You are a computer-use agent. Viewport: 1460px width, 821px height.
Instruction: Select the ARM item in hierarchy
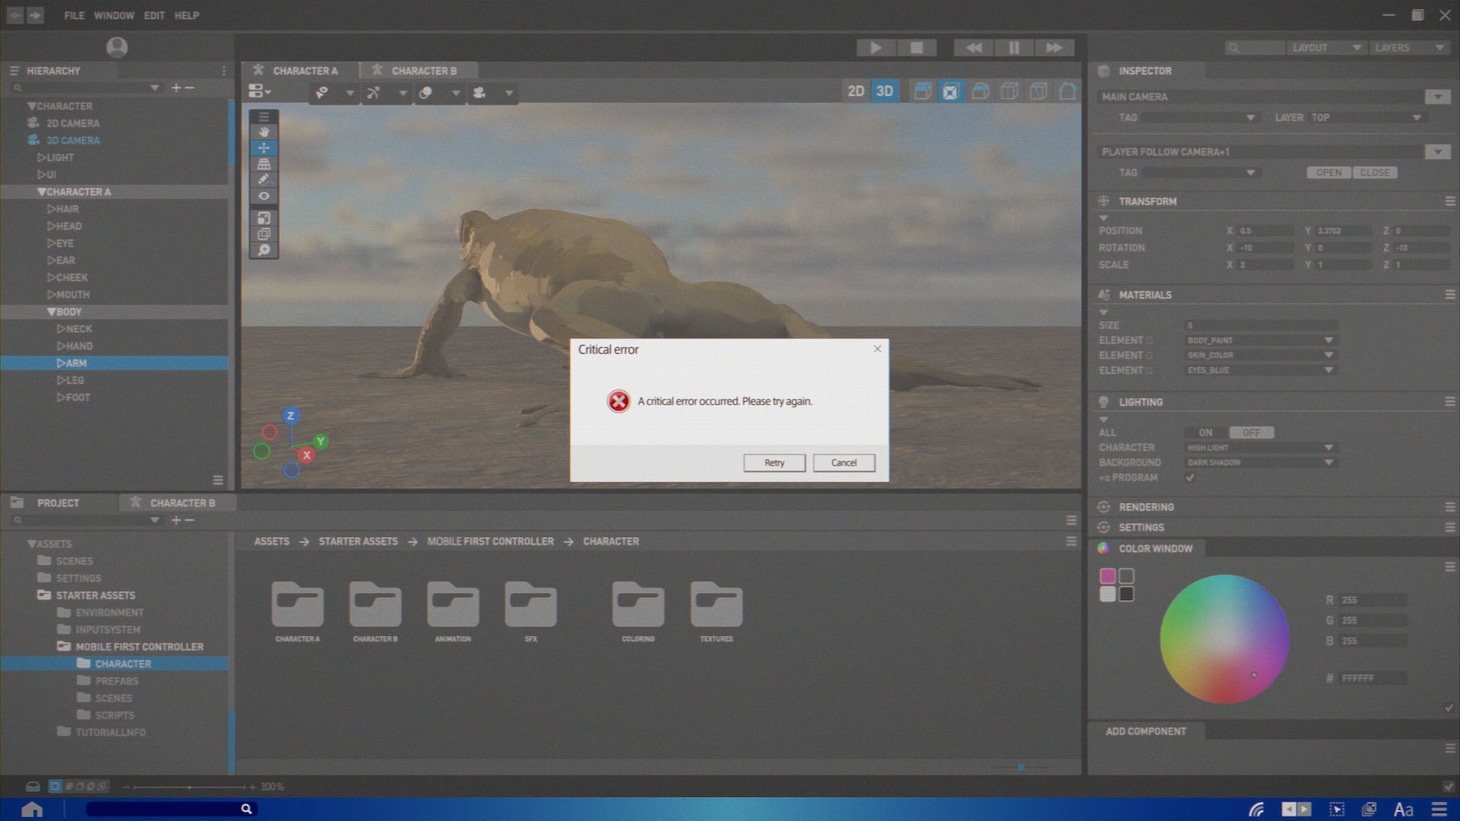click(114, 363)
